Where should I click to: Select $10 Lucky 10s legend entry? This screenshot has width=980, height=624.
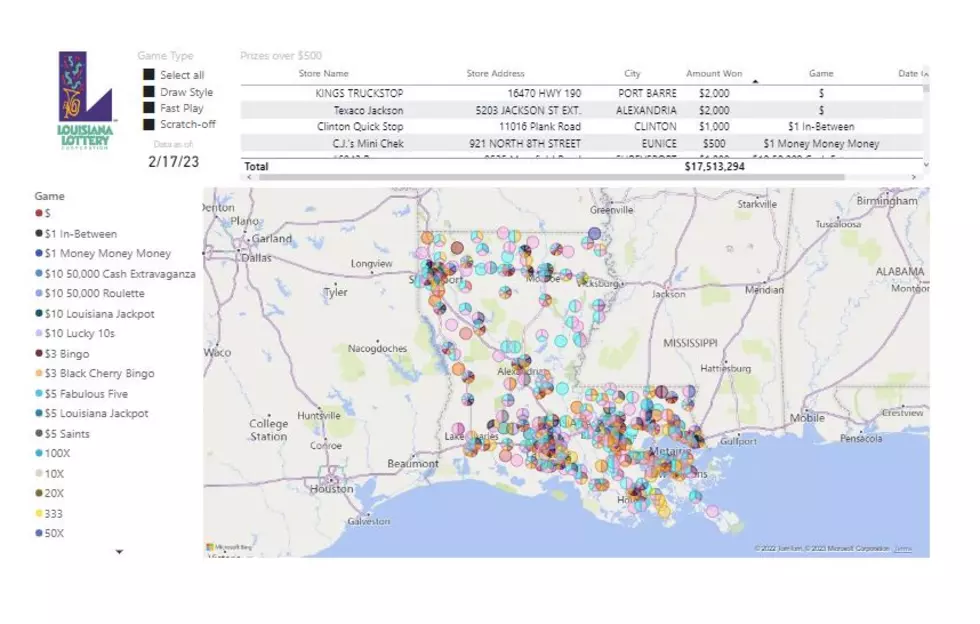pos(75,333)
